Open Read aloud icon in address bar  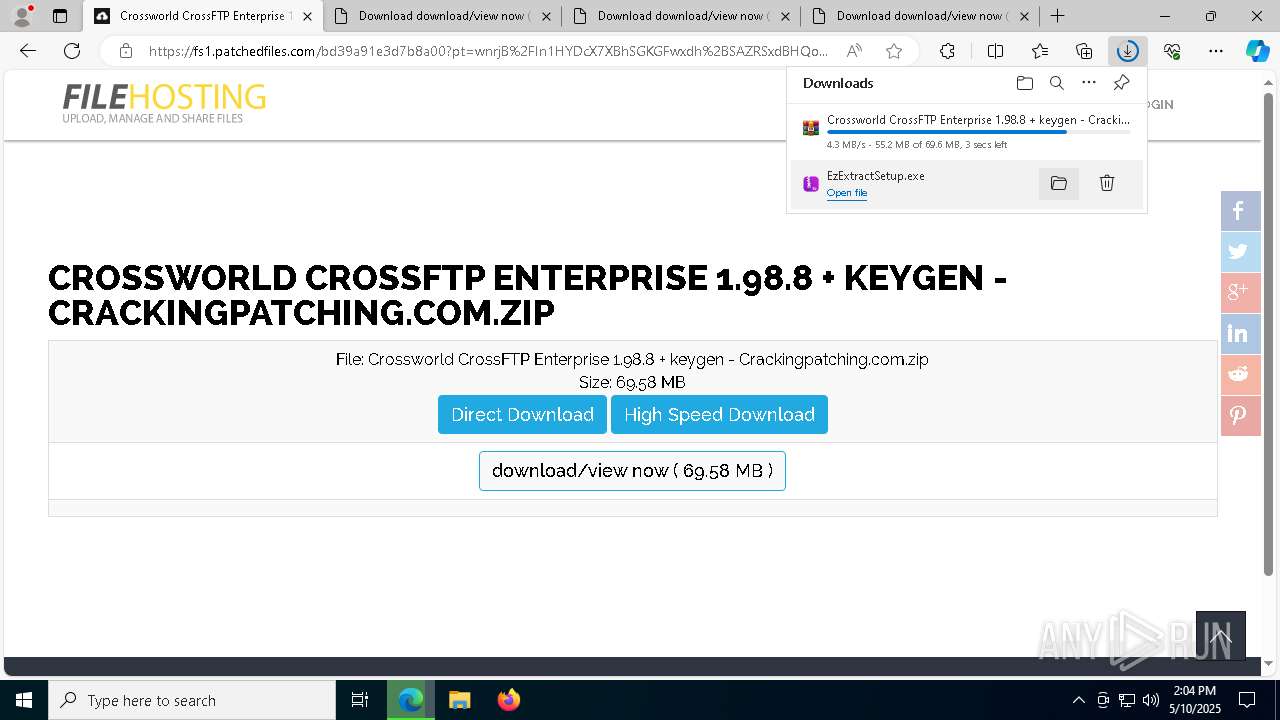[854, 51]
